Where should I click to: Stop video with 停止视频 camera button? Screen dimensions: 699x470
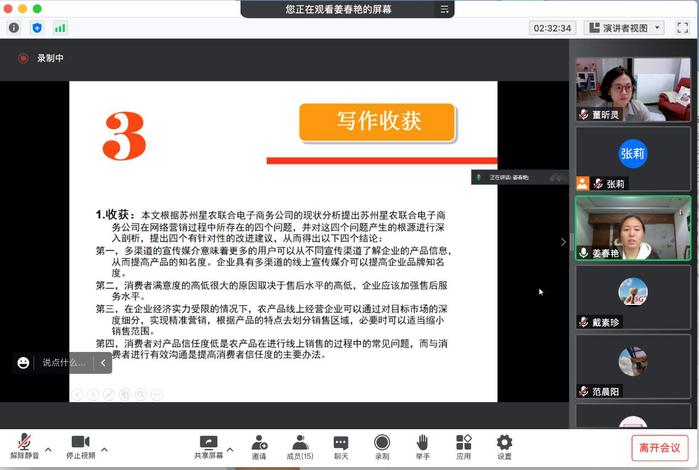[80, 444]
